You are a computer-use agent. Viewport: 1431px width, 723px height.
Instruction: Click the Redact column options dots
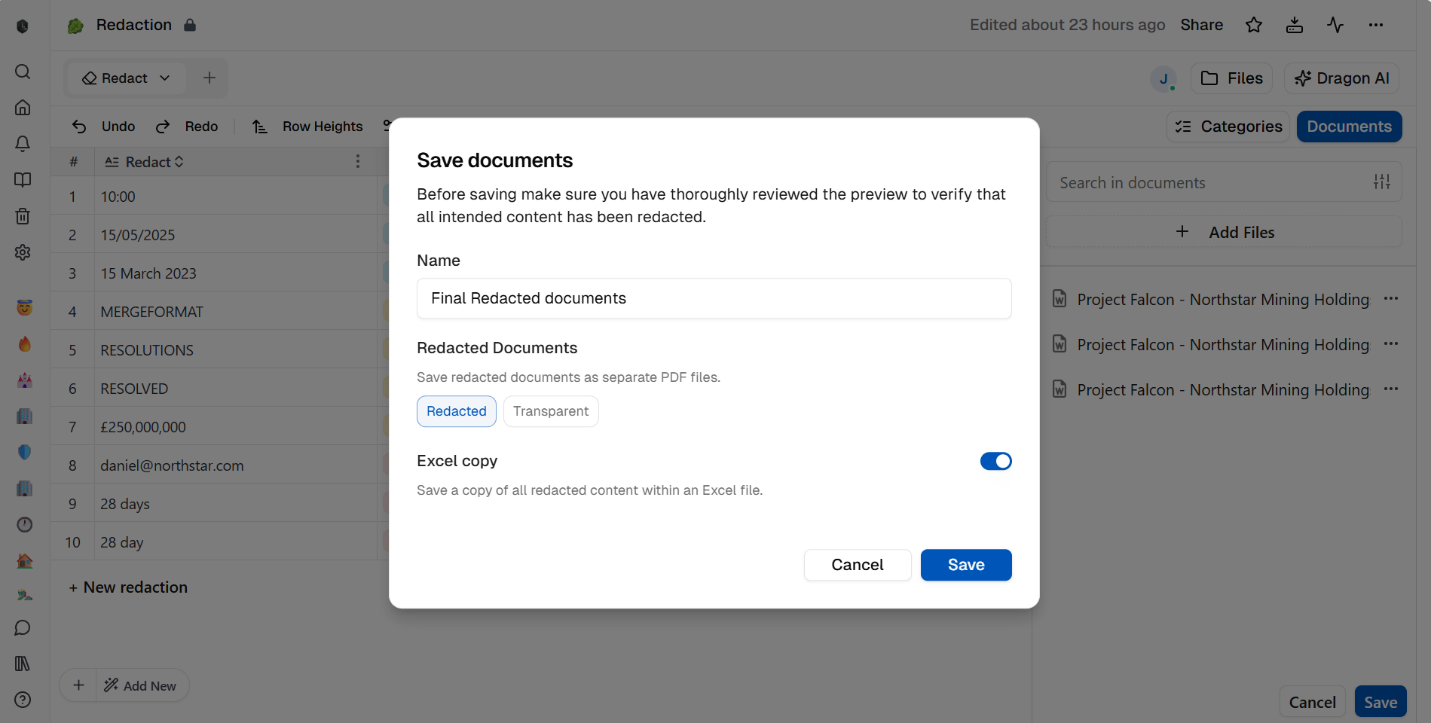(x=358, y=162)
